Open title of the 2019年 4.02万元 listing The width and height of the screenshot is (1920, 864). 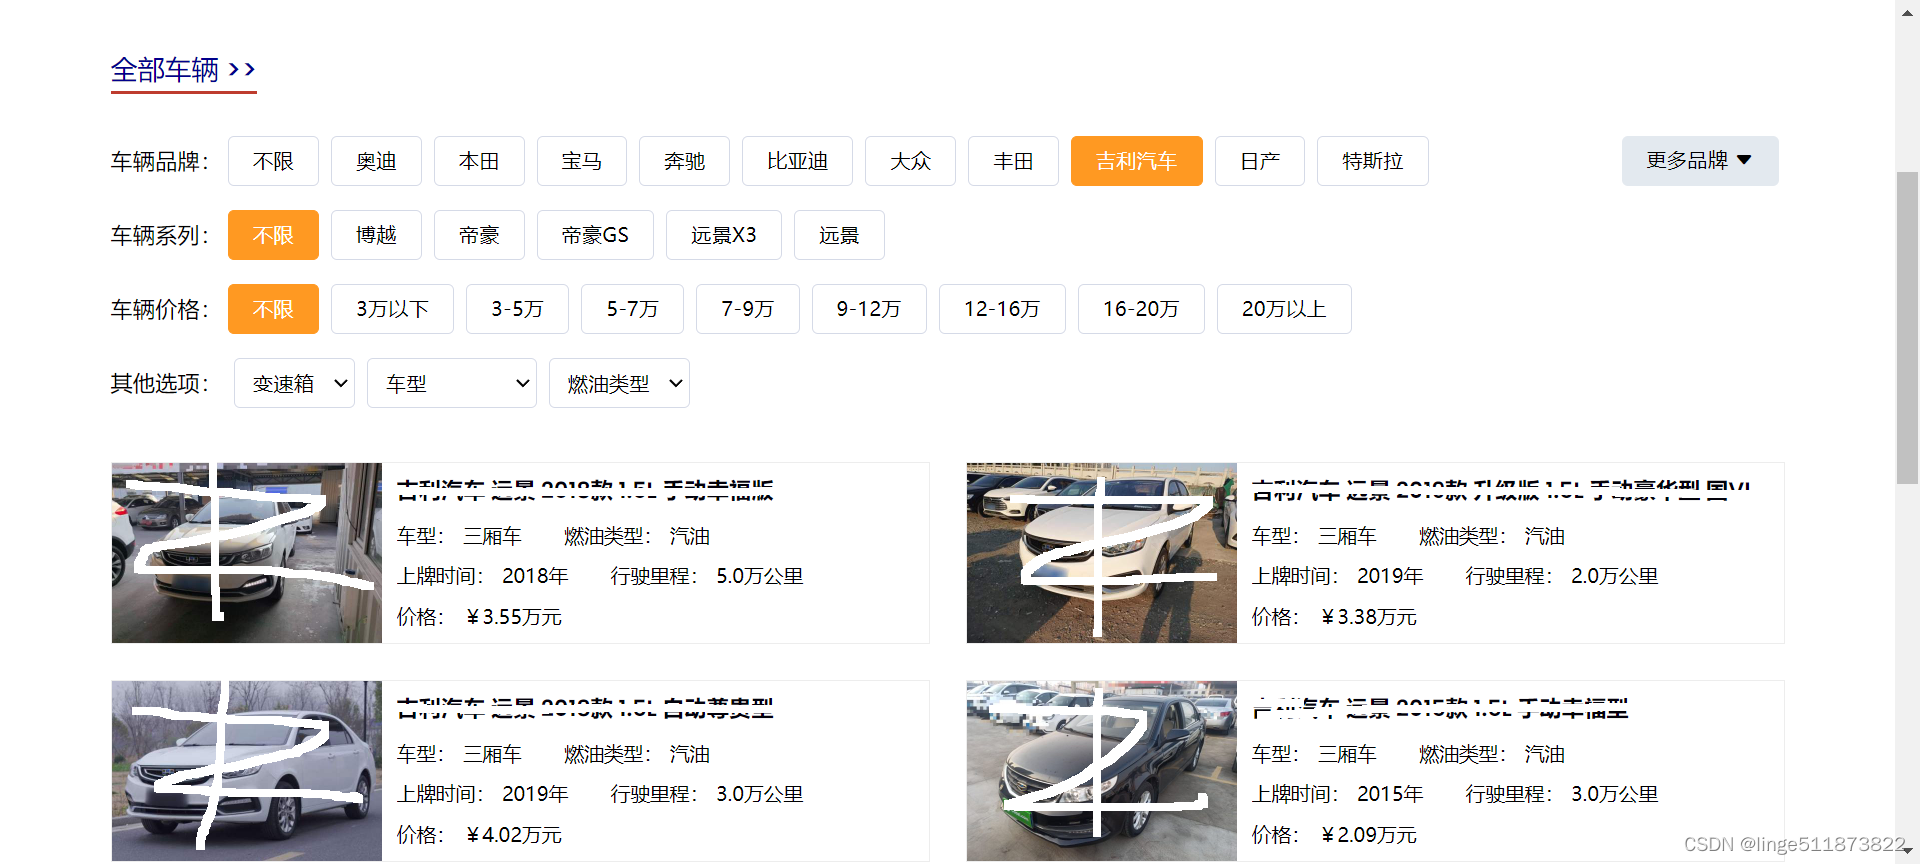585,709
